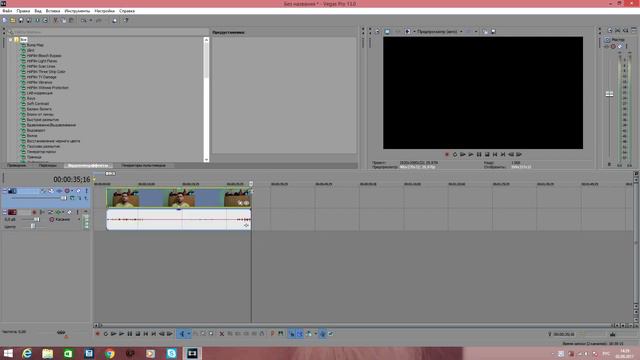
Task: Click Record in timeline transport bar
Action: (98, 334)
